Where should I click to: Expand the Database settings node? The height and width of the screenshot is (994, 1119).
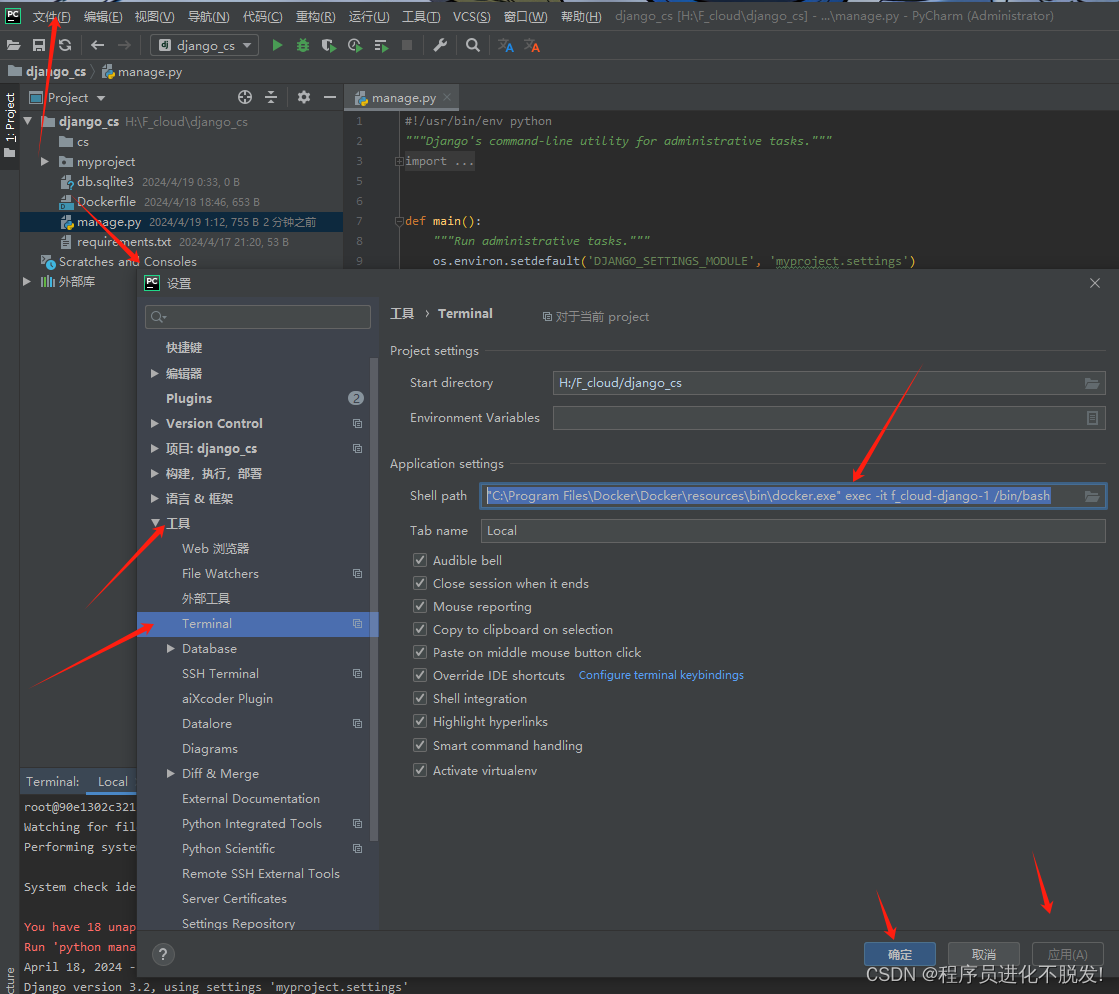click(x=171, y=648)
